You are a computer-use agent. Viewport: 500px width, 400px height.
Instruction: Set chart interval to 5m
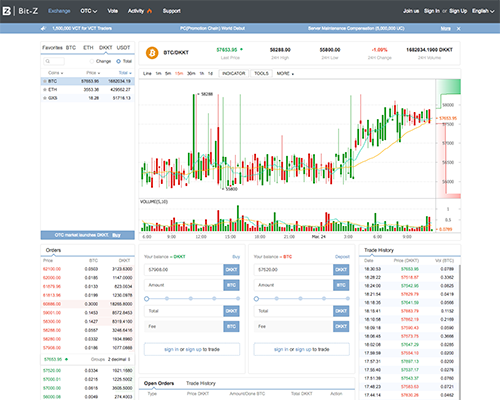click(x=168, y=73)
